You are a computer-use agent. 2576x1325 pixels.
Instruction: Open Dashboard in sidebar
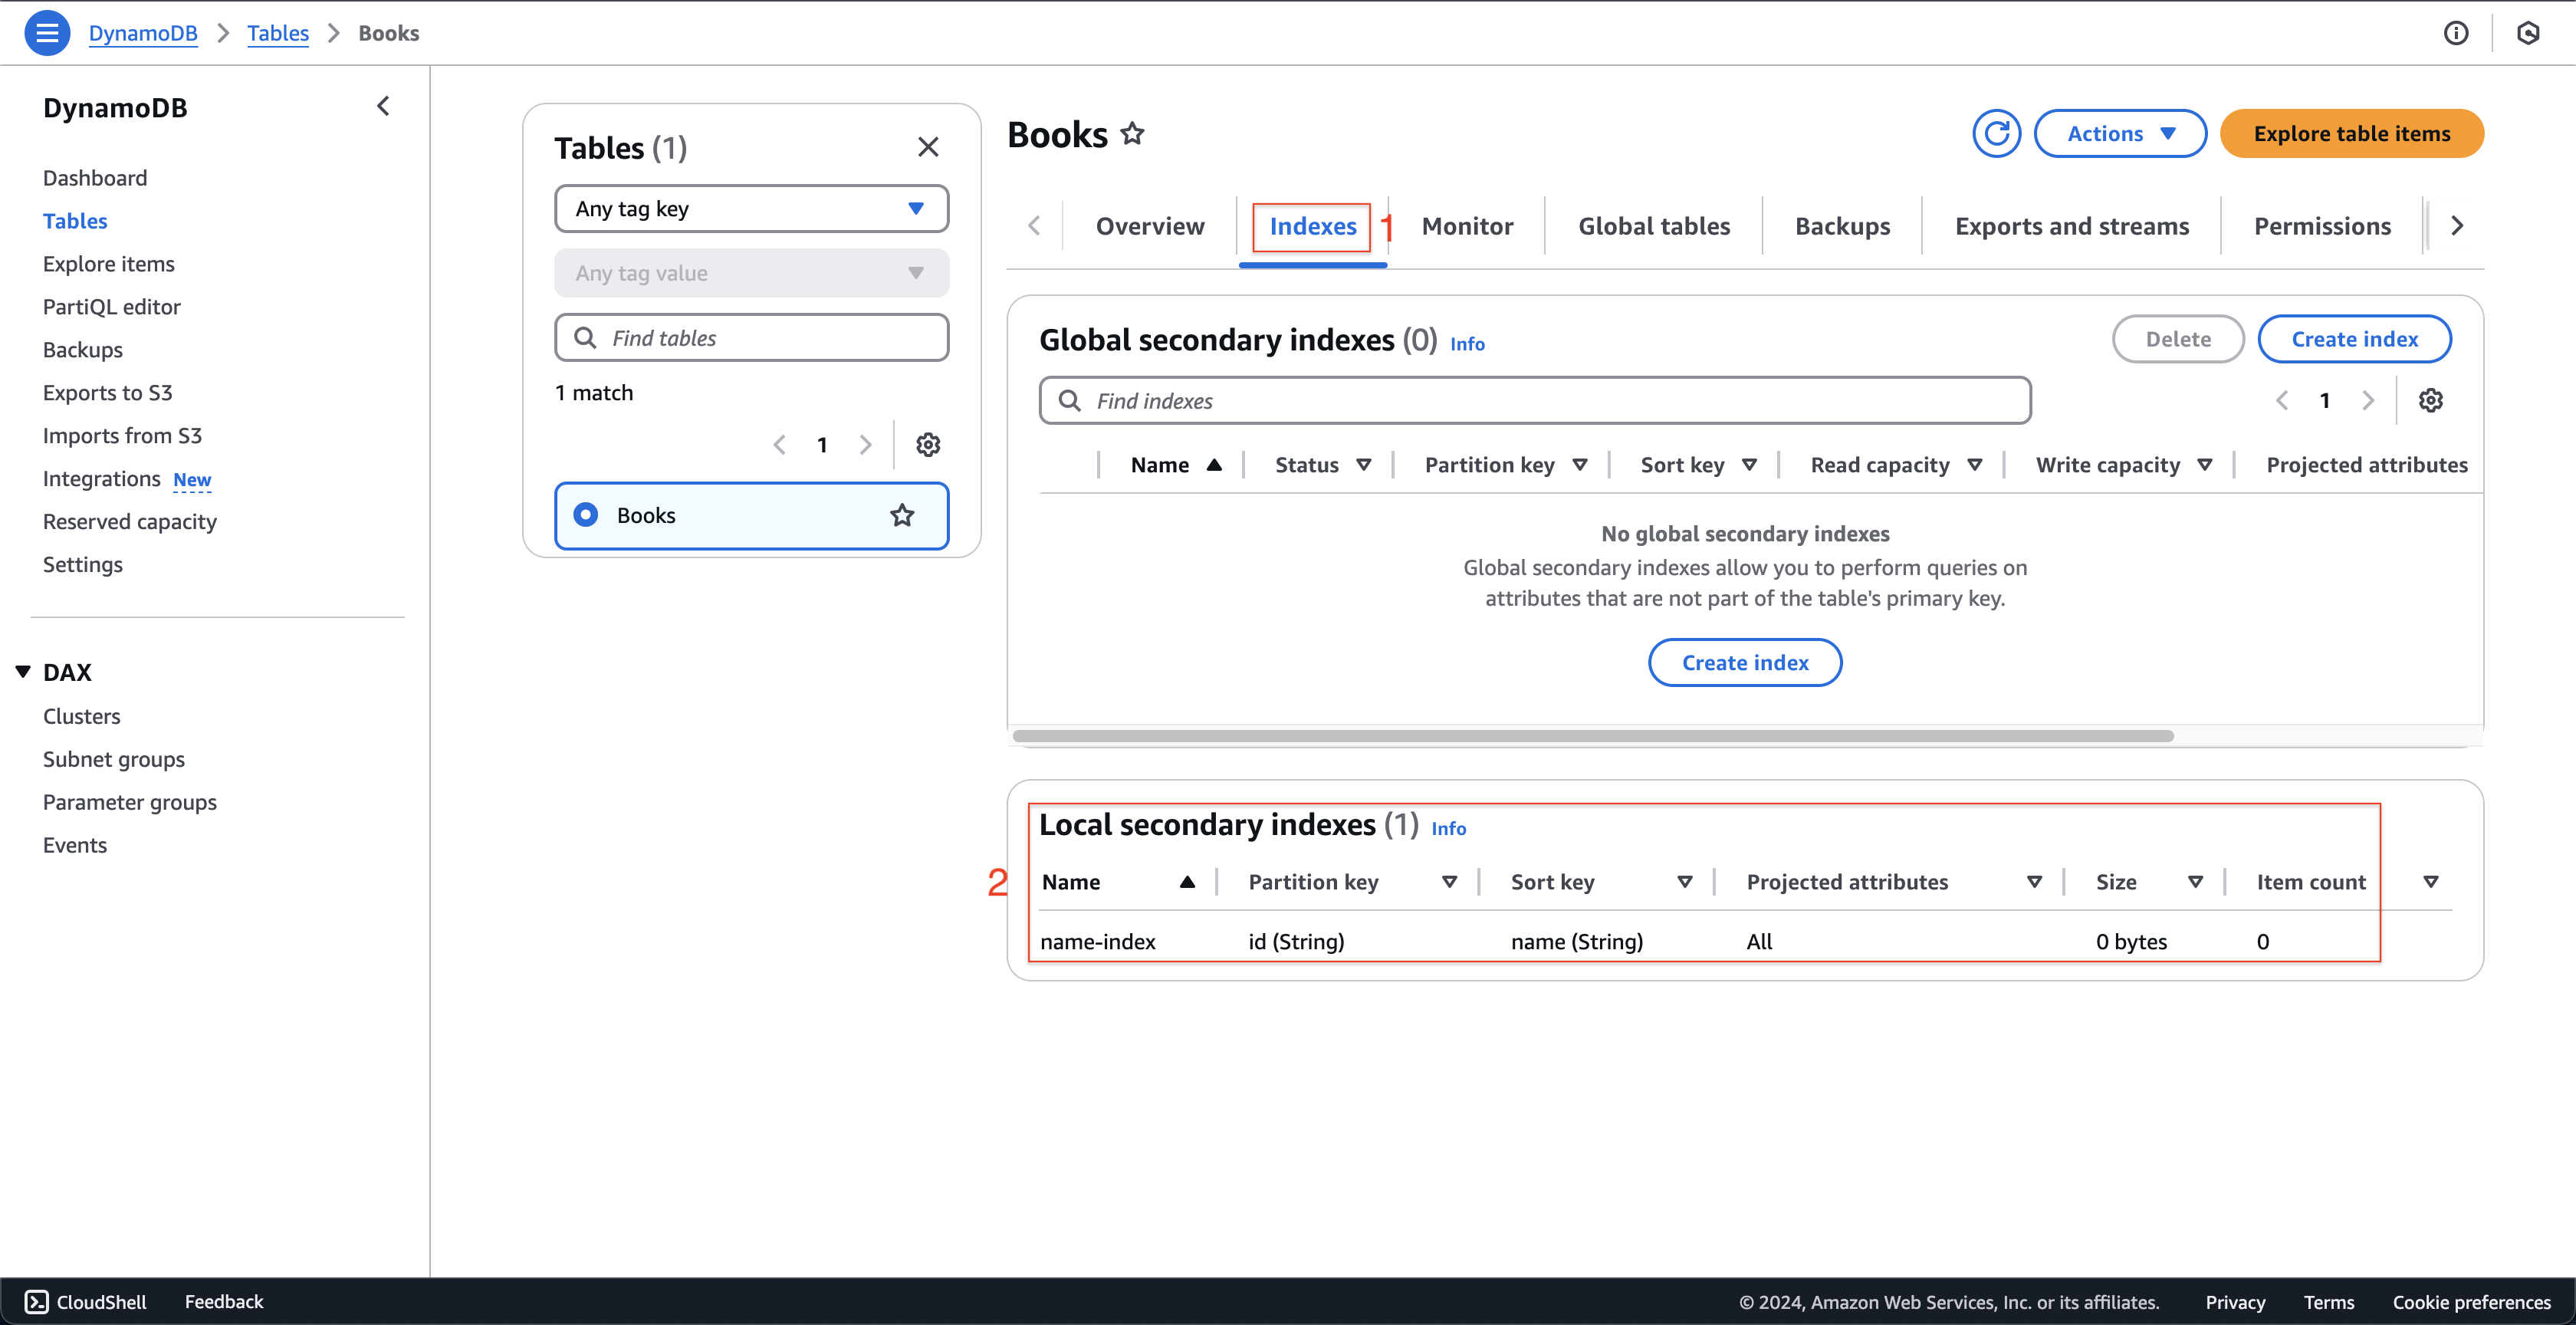95,177
